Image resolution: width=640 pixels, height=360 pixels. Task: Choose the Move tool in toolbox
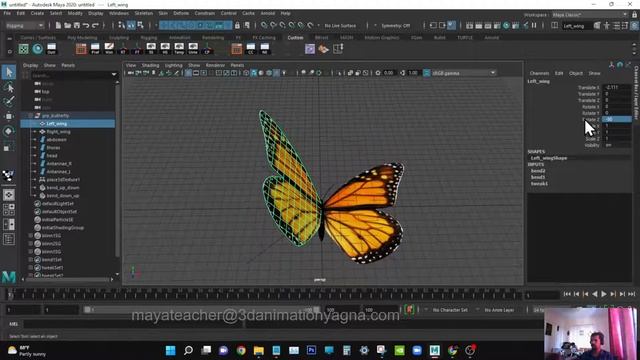[x=9, y=116]
